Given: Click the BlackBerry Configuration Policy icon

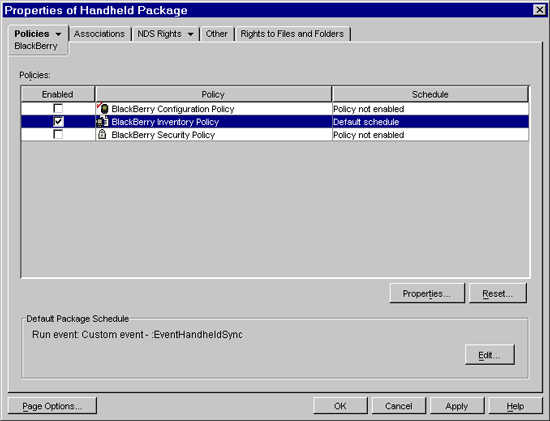Looking at the screenshot, I should (102, 108).
